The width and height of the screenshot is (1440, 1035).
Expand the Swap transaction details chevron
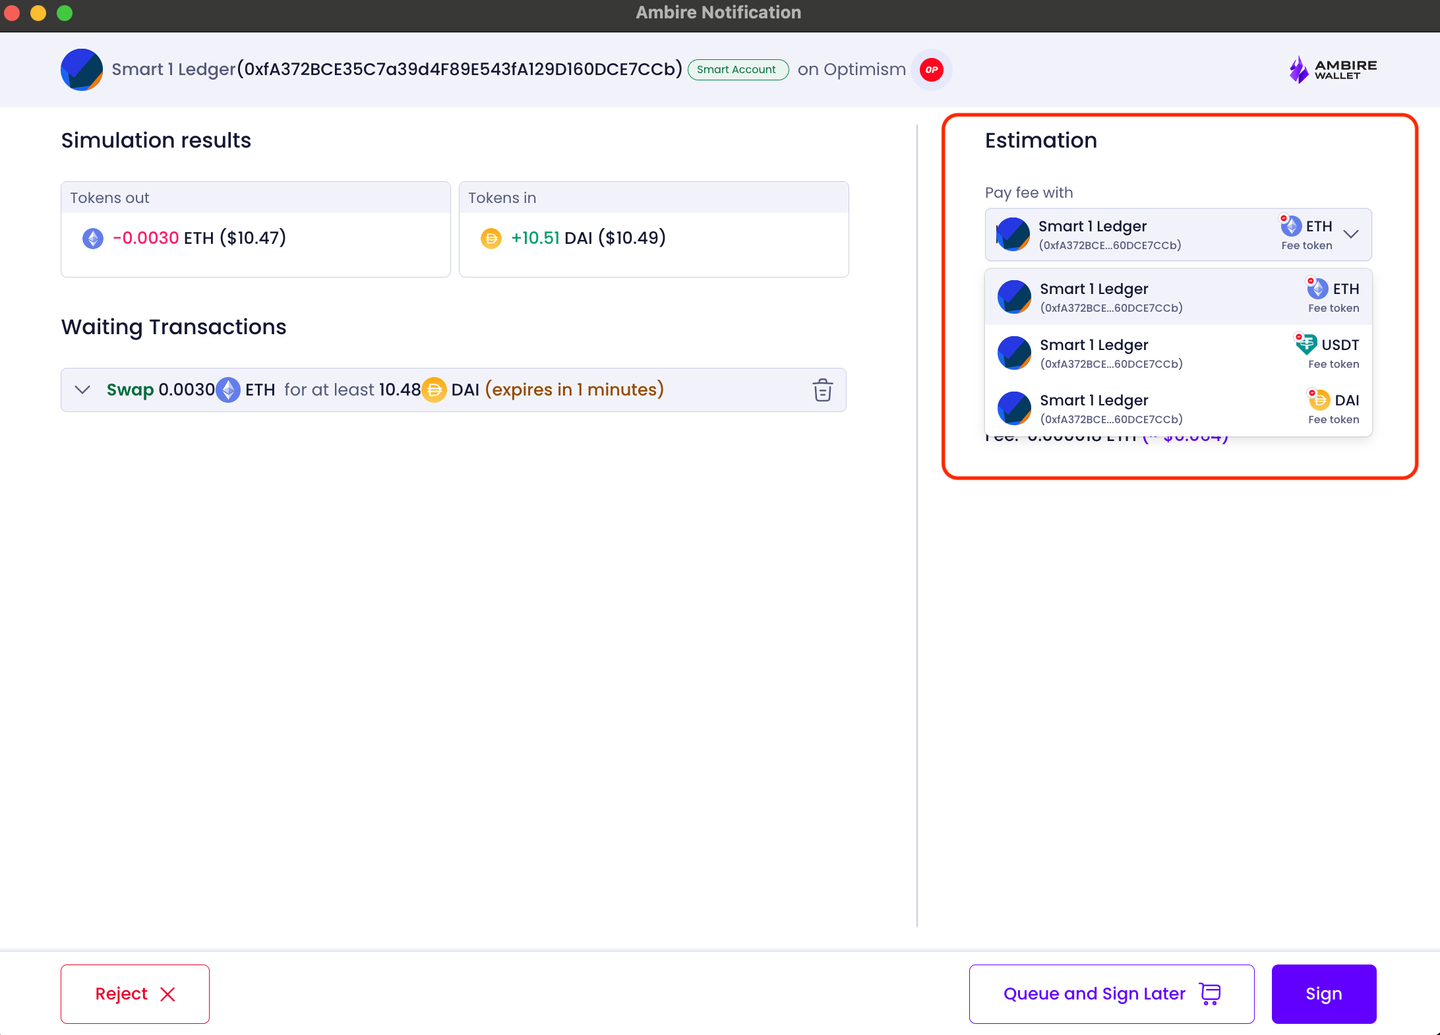pyautogui.click(x=83, y=390)
